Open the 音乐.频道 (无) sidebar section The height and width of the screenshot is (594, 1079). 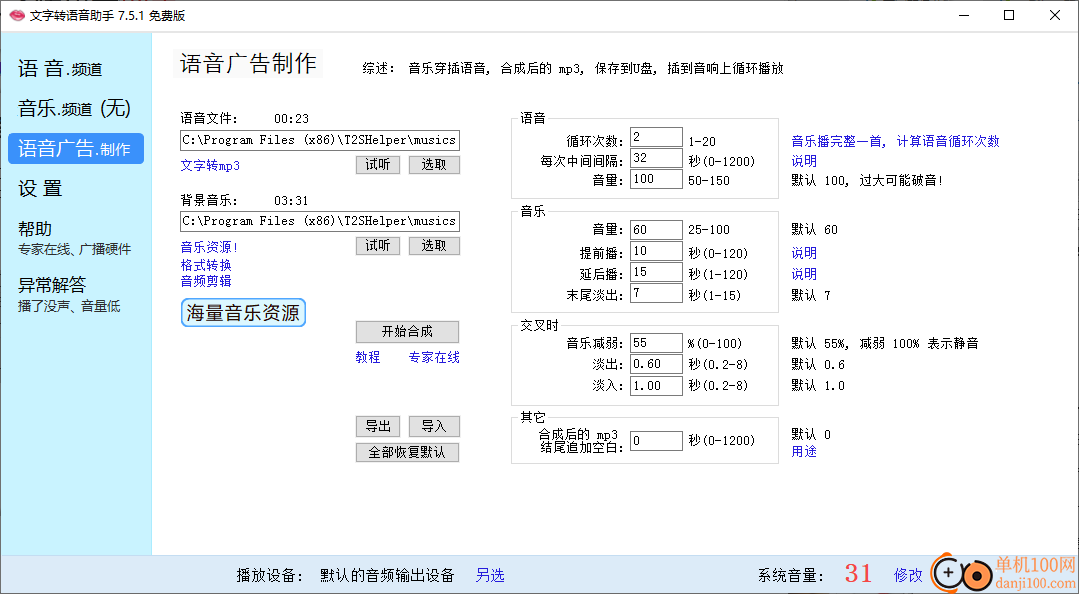(74, 108)
